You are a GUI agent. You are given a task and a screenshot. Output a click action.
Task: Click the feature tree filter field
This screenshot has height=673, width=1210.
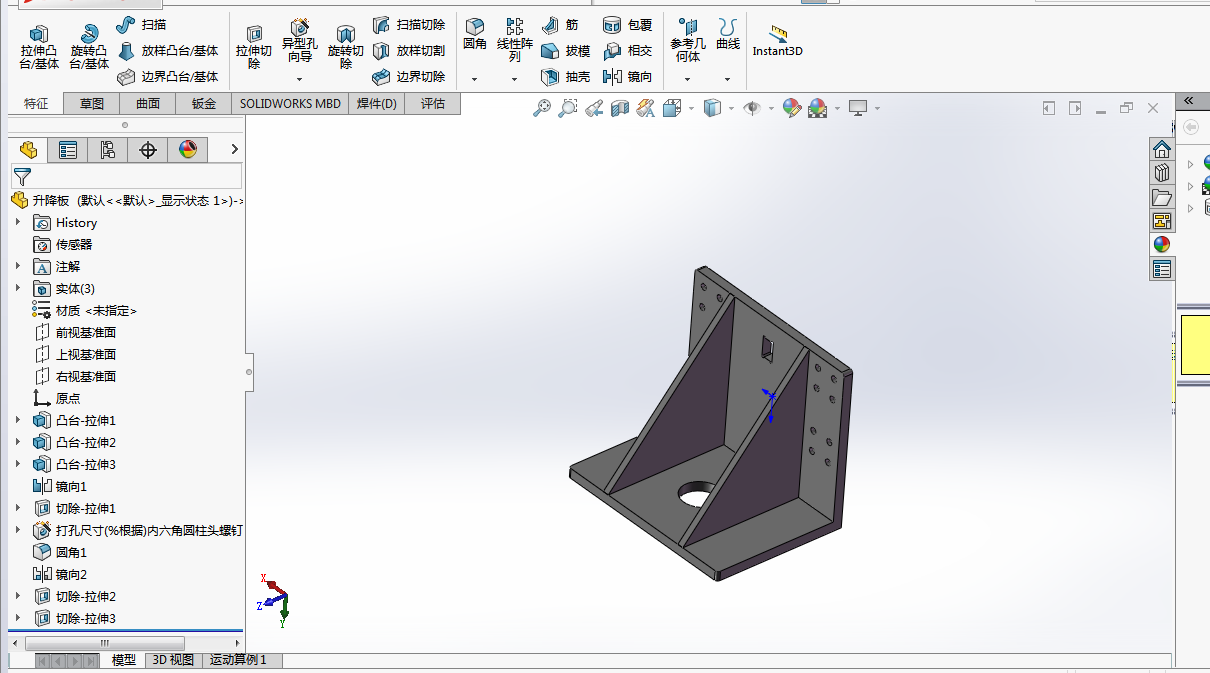point(126,176)
